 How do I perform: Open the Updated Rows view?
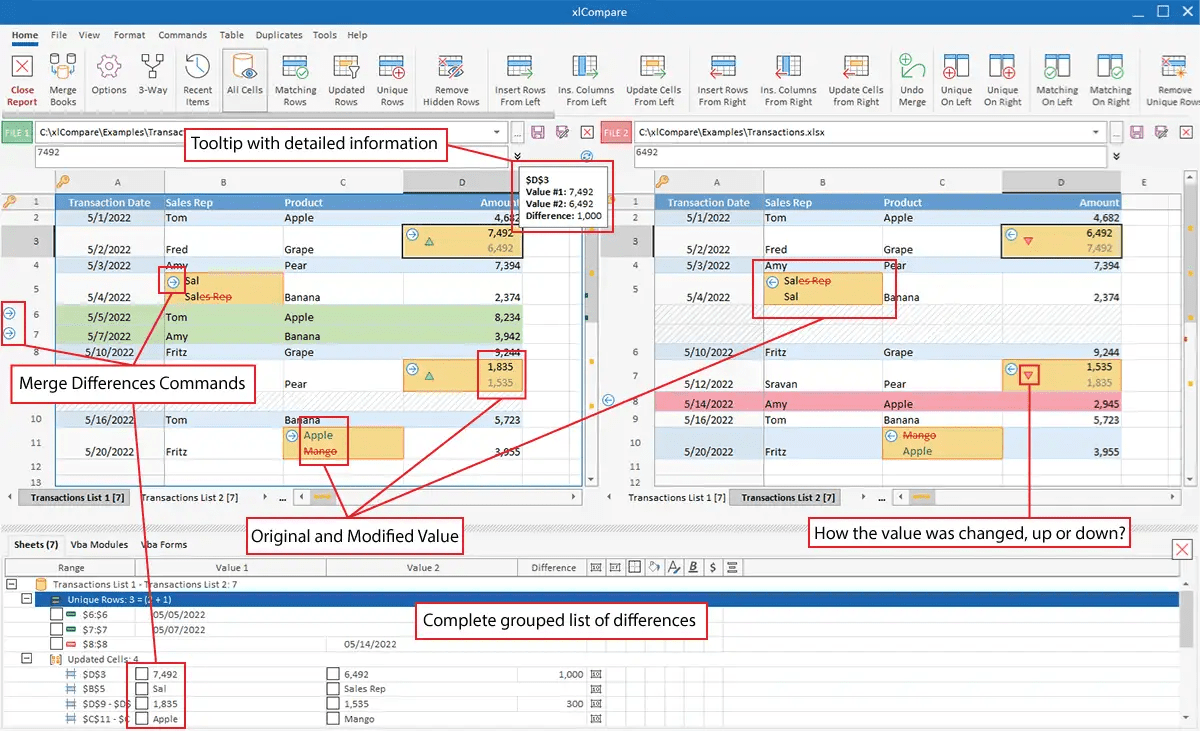346,78
